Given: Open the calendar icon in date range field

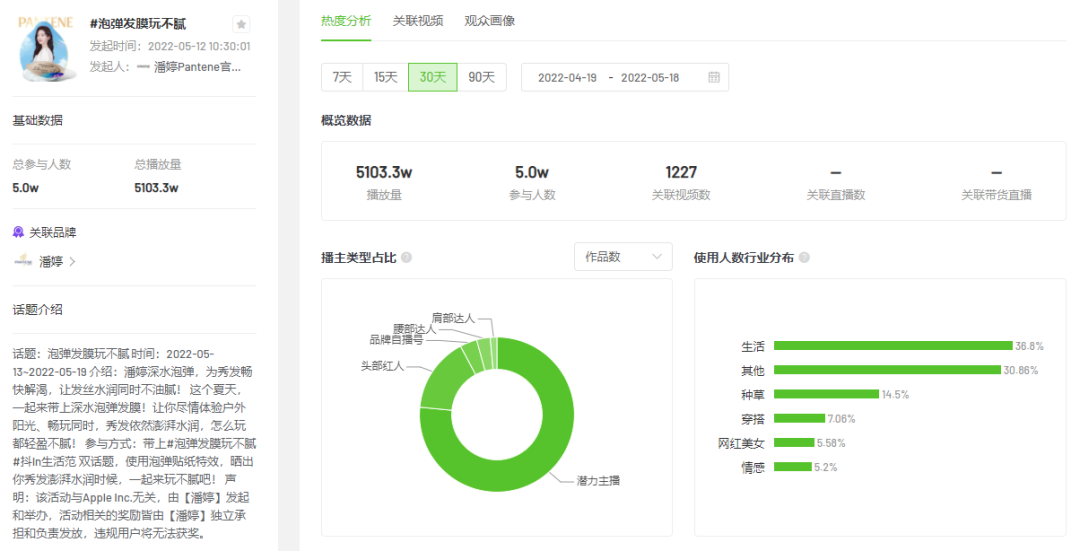Looking at the screenshot, I should pyautogui.click(x=714, y=77).
